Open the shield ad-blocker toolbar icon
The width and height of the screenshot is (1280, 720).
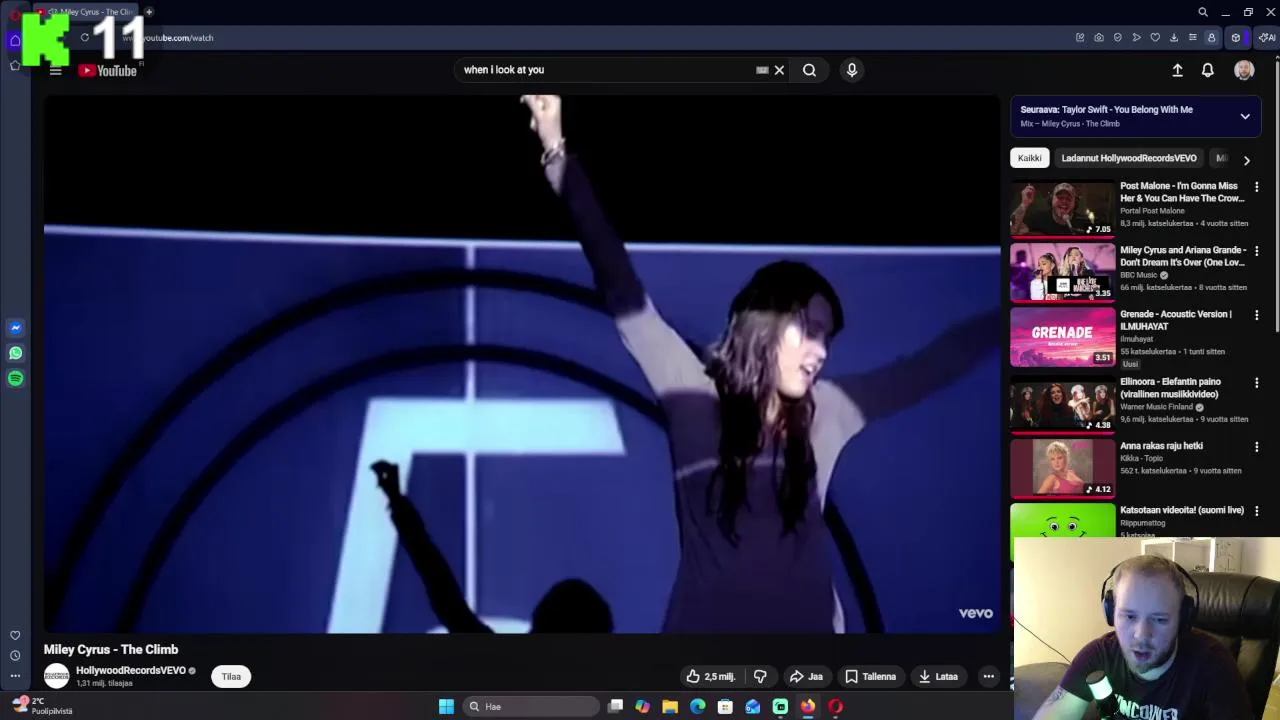(1118, 38)
